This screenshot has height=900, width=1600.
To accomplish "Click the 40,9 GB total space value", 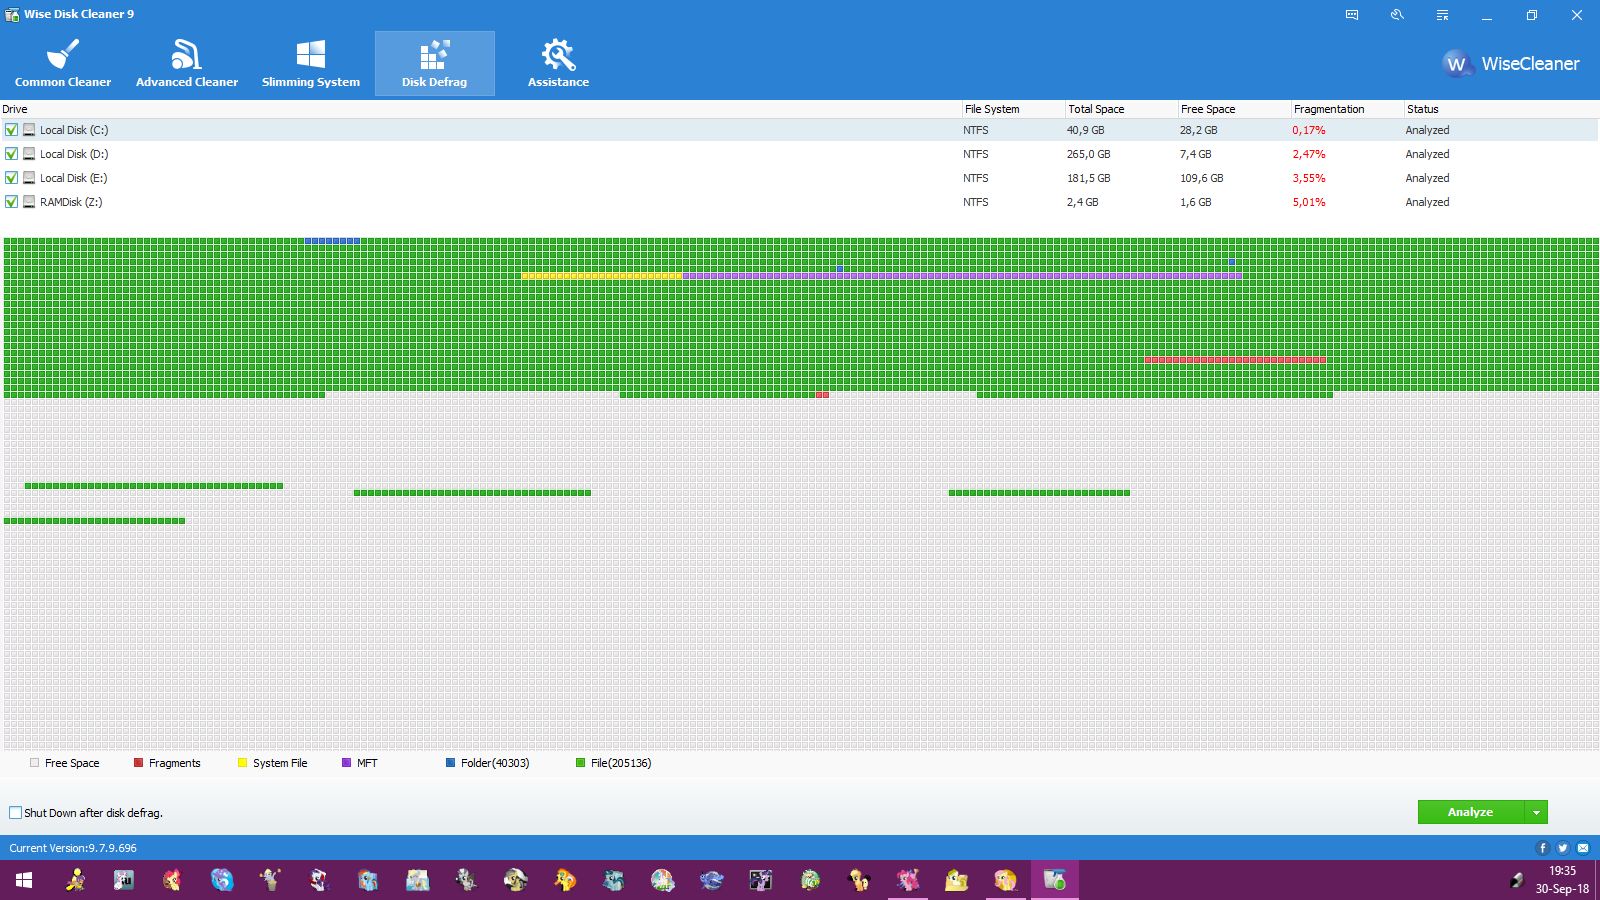I will coord(1086,130).
